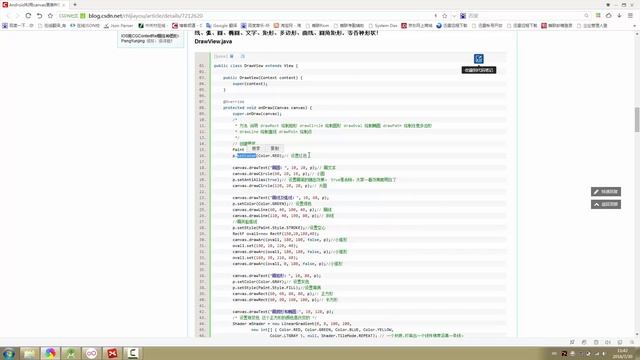Click the browser back arrow
Viewport: 640px width, 360px height.
8,16
